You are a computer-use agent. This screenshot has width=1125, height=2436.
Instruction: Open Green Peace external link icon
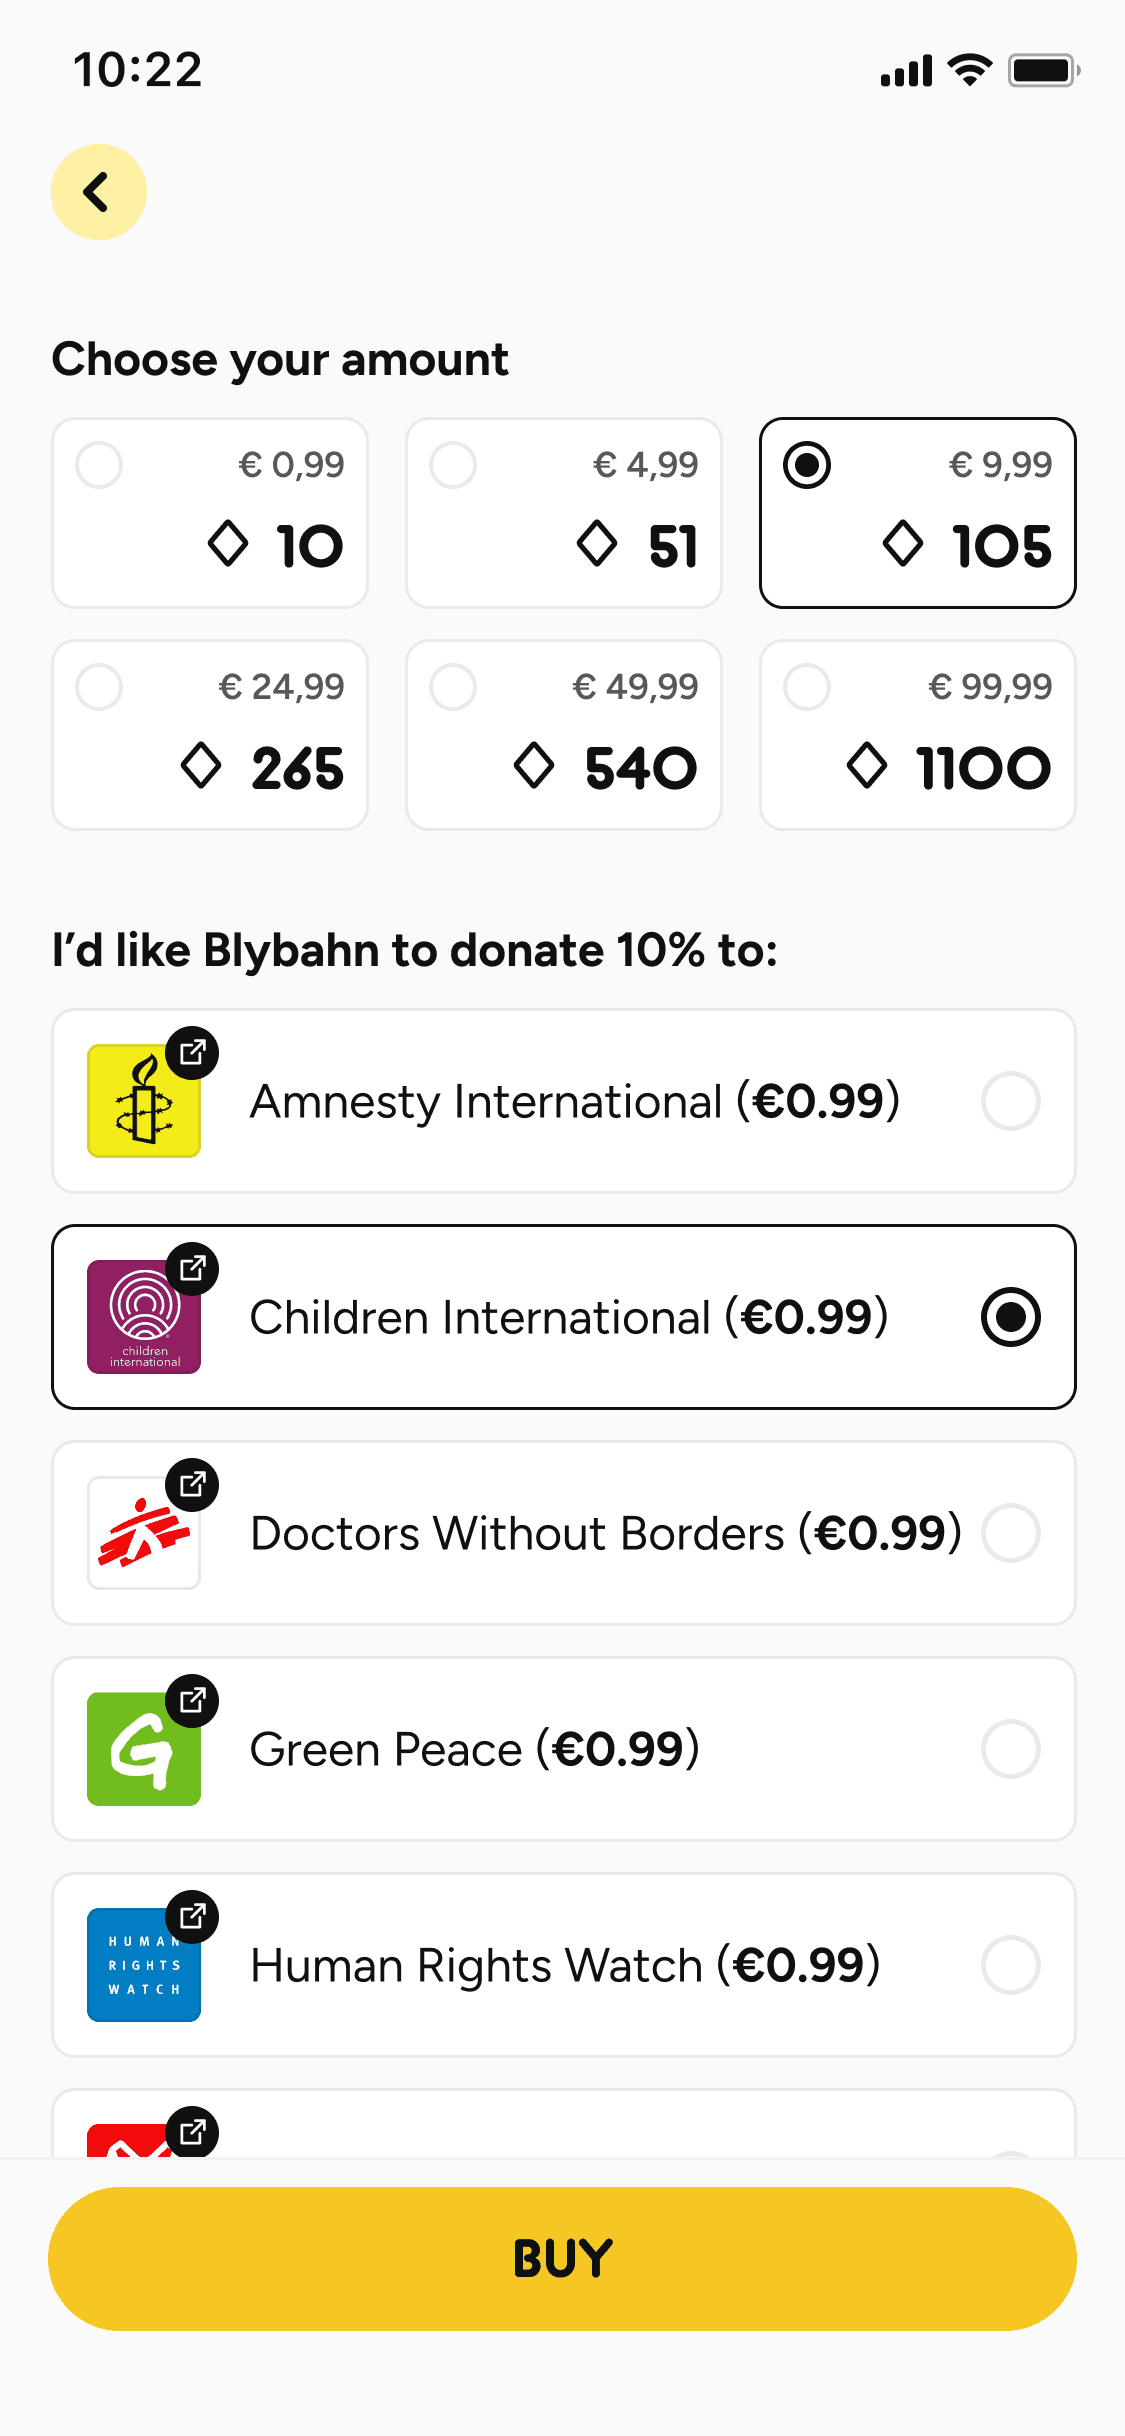click(192, 1700)
